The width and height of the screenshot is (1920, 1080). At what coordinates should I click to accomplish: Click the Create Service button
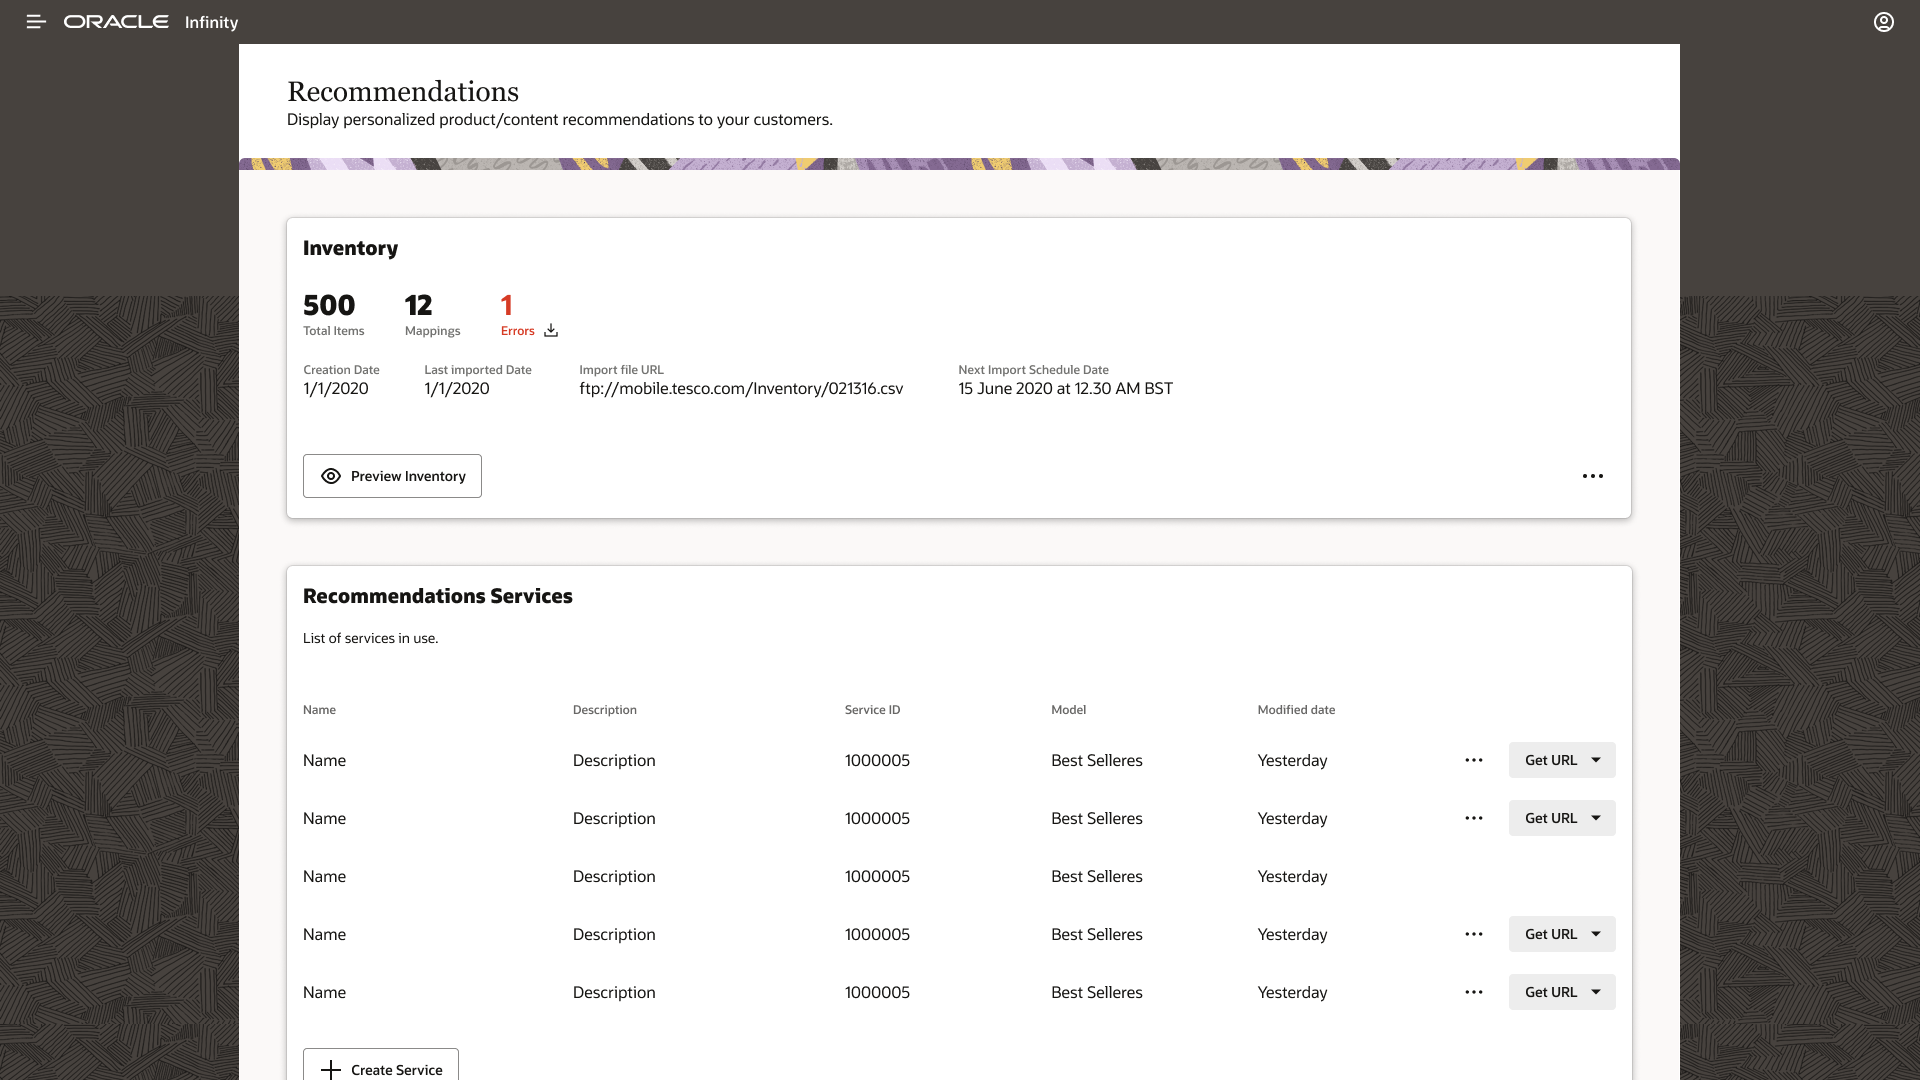coord(381,1069)
